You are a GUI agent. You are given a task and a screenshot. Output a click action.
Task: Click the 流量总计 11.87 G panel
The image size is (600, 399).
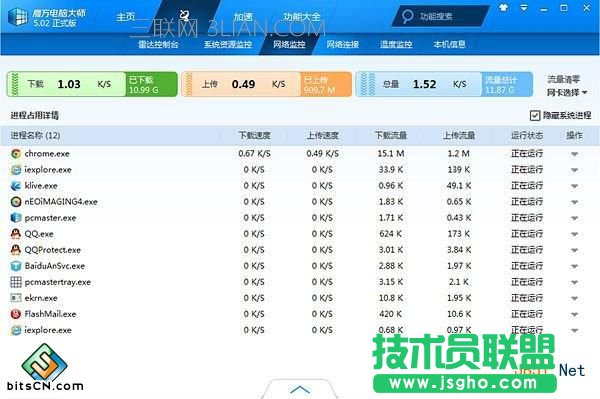pyautogui.click(x=507, y=85)
